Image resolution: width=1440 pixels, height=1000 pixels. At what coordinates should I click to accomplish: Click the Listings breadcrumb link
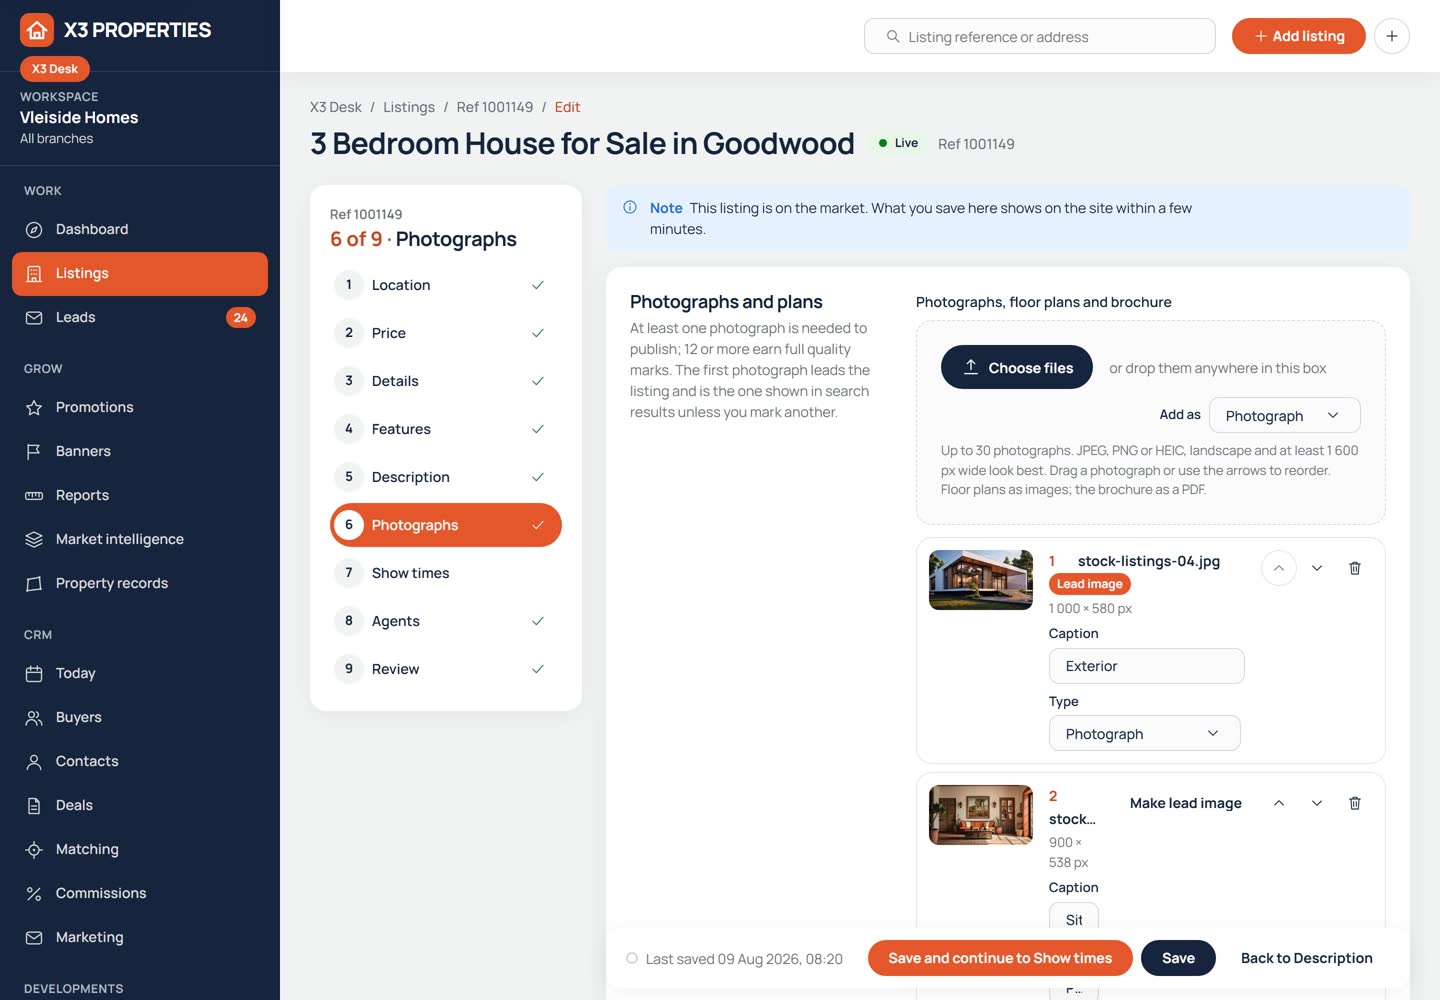click(x=409, y=107)
